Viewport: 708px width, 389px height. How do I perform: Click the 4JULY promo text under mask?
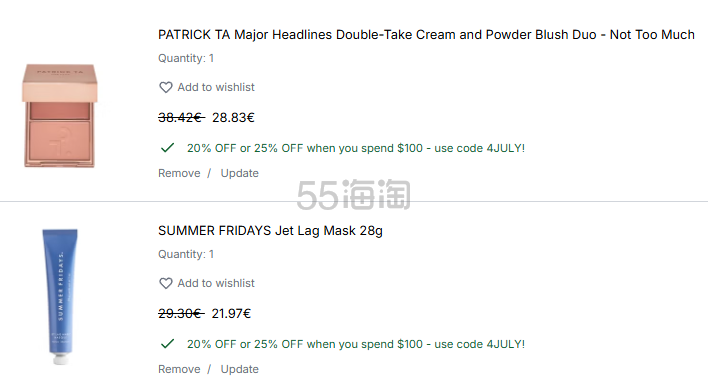click(x=356, y=344)
